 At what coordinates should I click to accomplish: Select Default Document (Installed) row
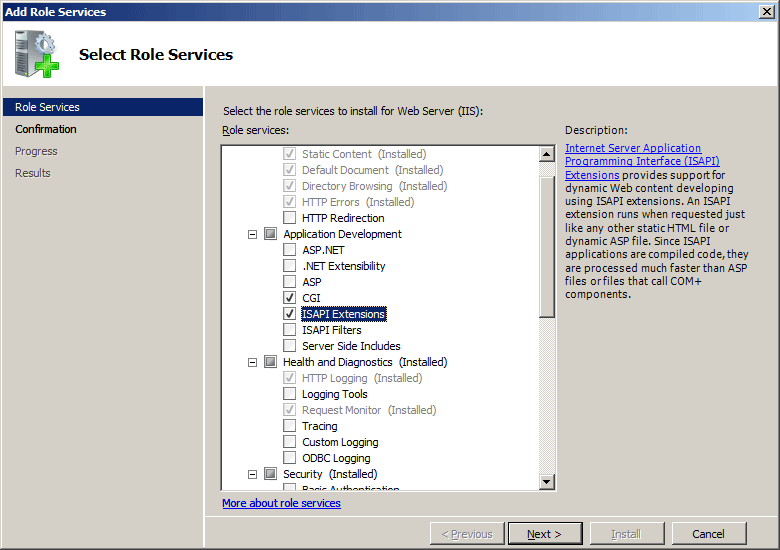373,170
